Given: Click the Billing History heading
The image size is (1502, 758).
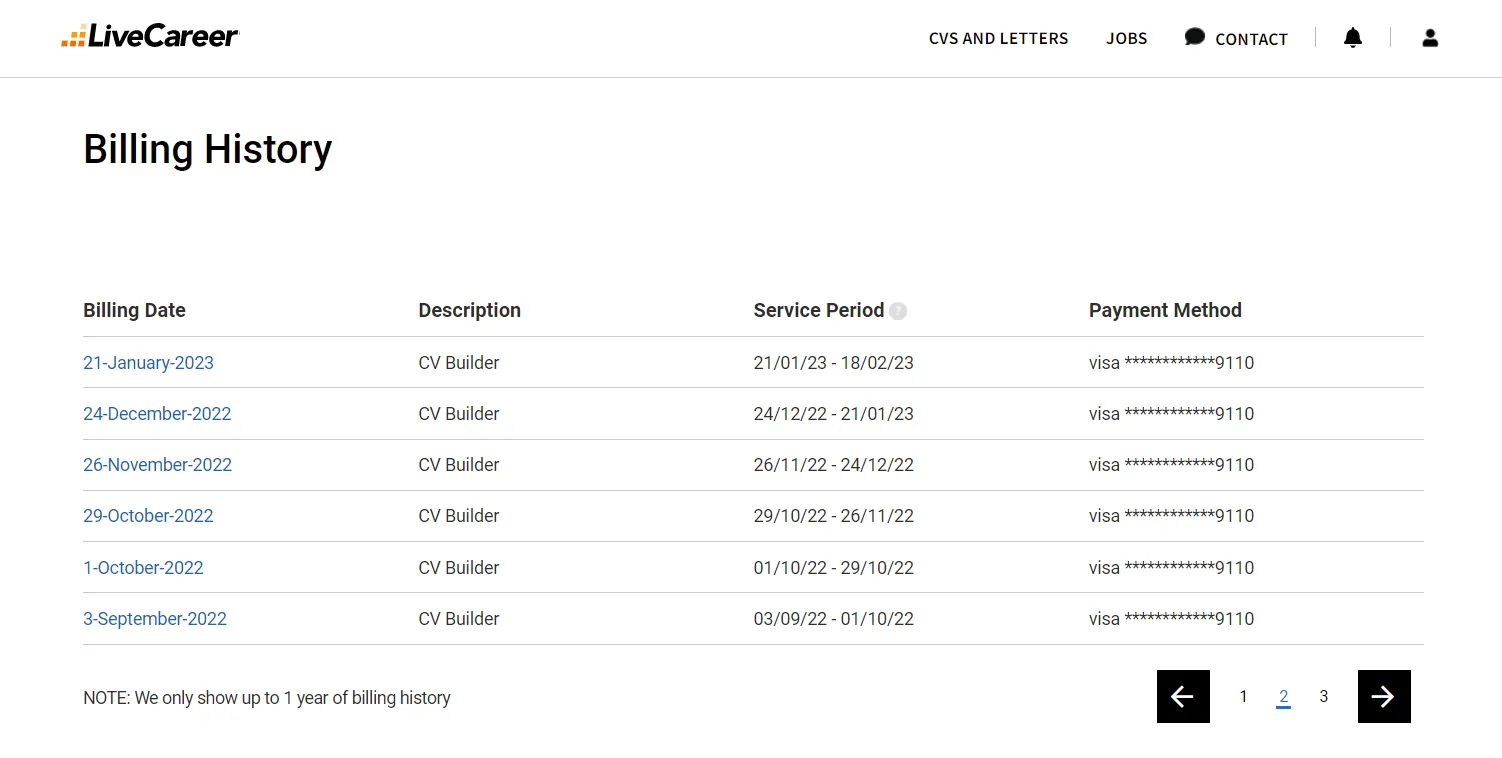Looking at the screenshot, I should coord(207,149).
